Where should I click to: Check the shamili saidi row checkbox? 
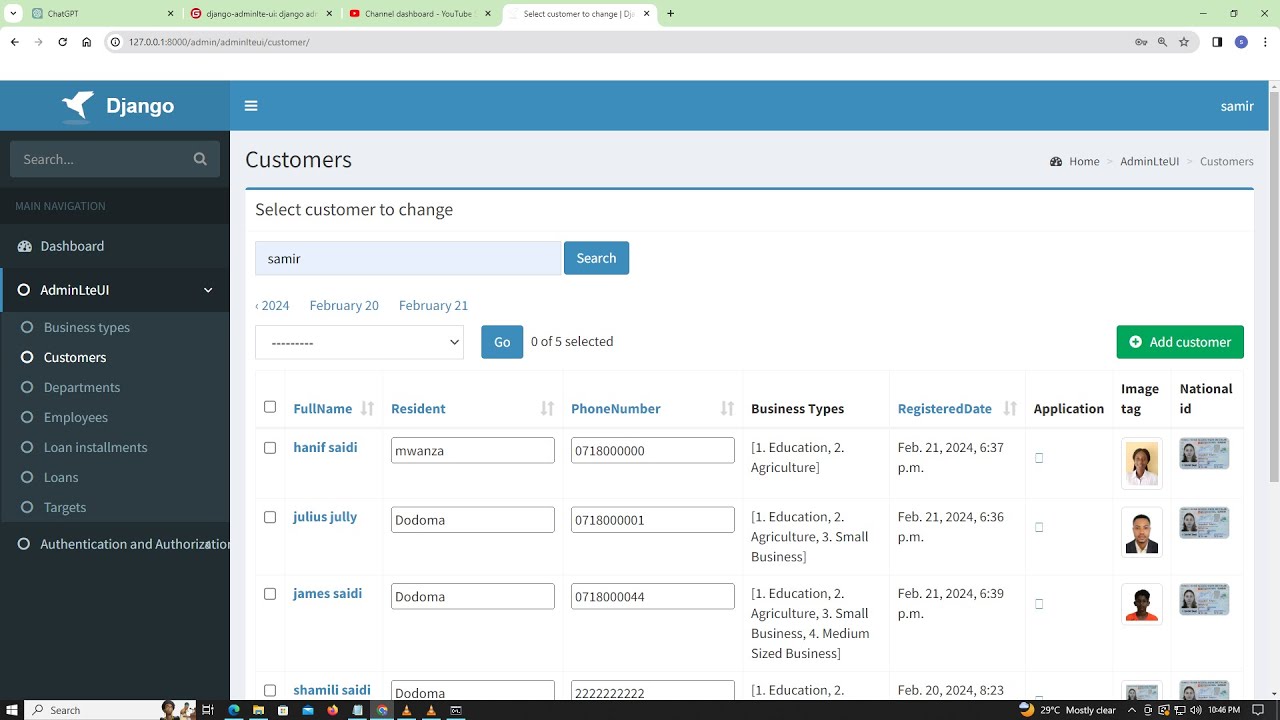tap(270, 690)
